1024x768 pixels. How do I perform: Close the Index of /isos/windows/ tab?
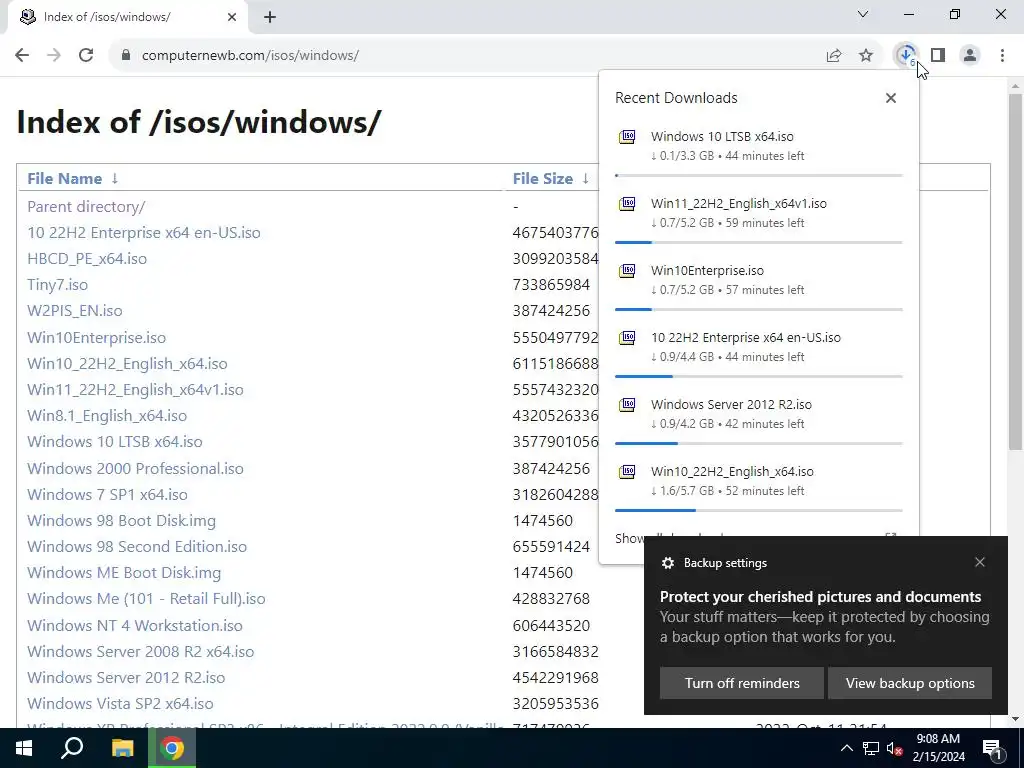point(232,17)
